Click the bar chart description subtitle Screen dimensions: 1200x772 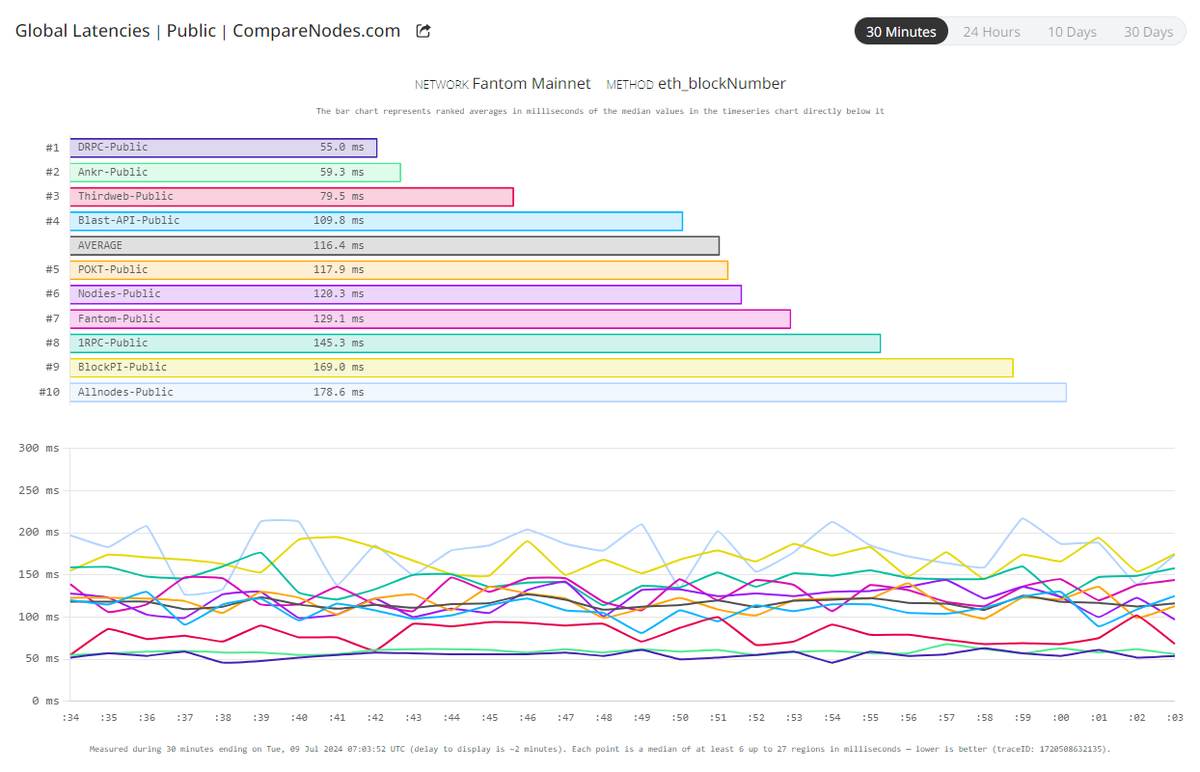tap(600, 111)
